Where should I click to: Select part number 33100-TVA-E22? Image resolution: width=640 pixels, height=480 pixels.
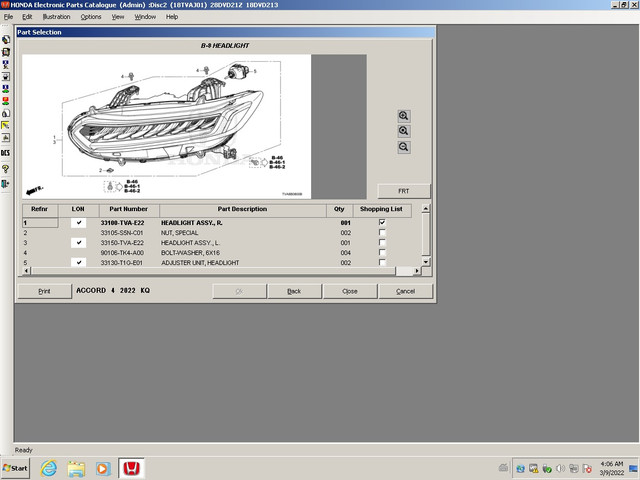coord(122,223)
